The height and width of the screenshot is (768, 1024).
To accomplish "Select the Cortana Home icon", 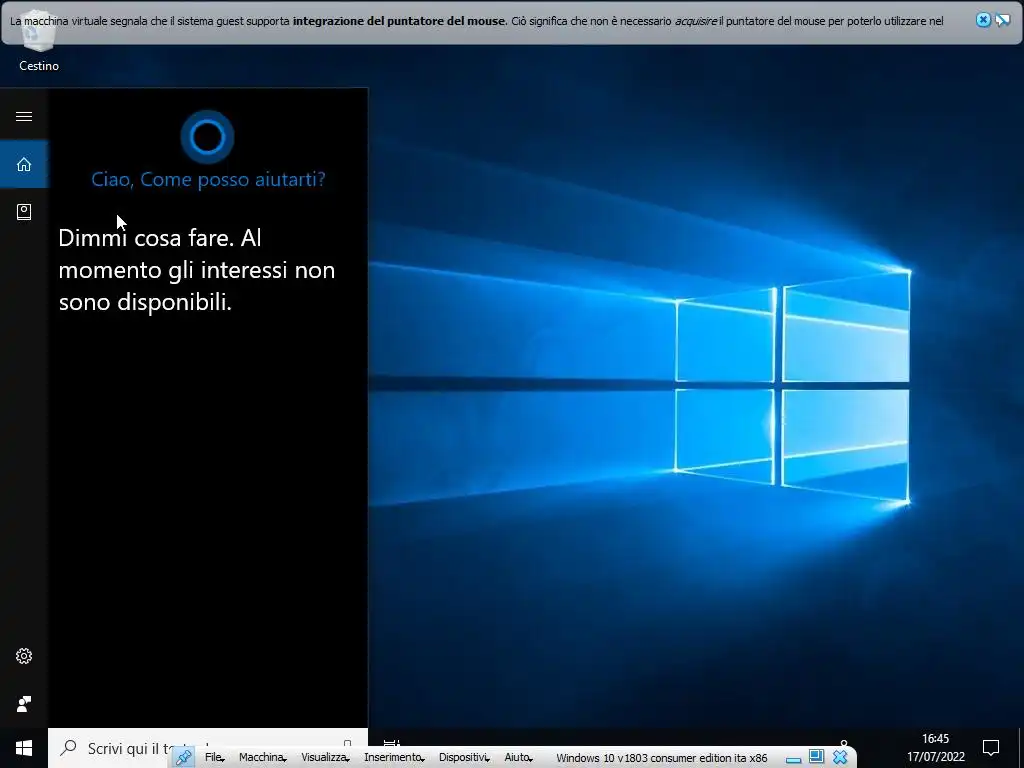I will 24,164.
